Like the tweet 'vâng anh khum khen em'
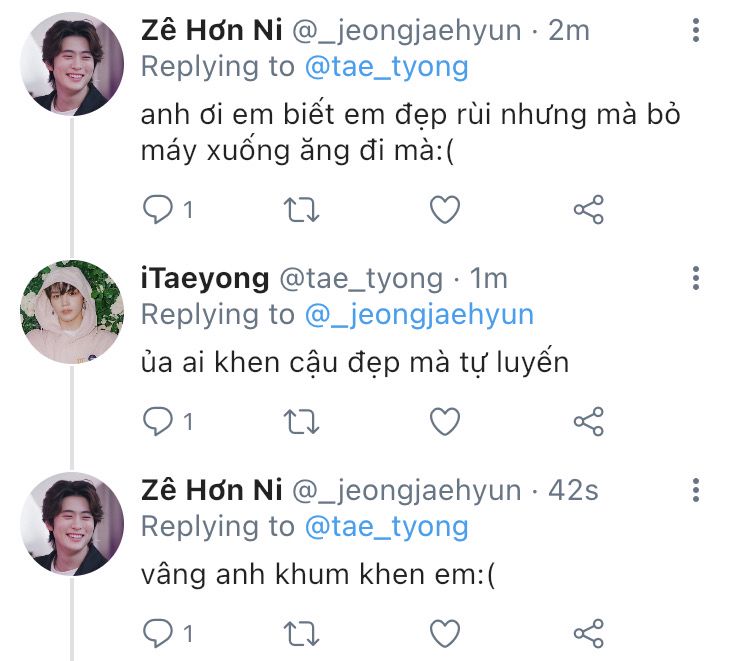Image resolution: width=750 pixels, height=661 pixels. [x=444, y=632]
